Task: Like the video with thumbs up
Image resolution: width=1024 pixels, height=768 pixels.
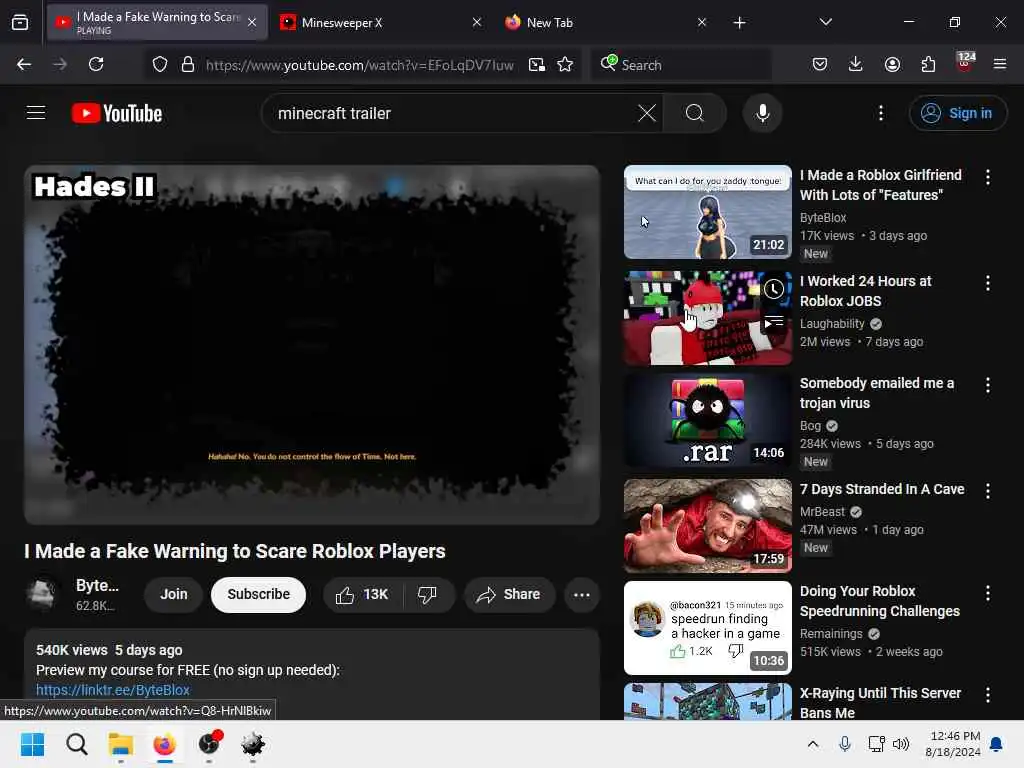Action: click(x=362, y=594)
